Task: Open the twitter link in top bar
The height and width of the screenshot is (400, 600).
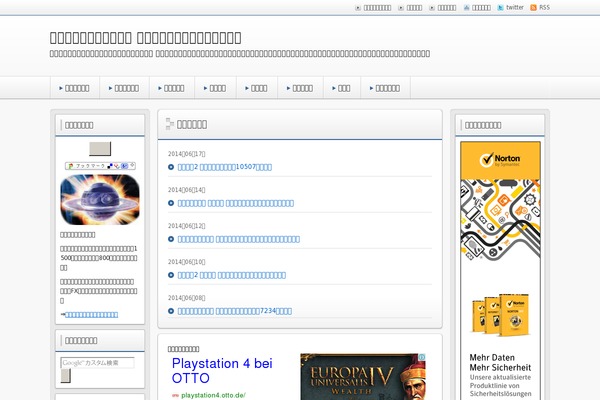Action: [515, 7]
